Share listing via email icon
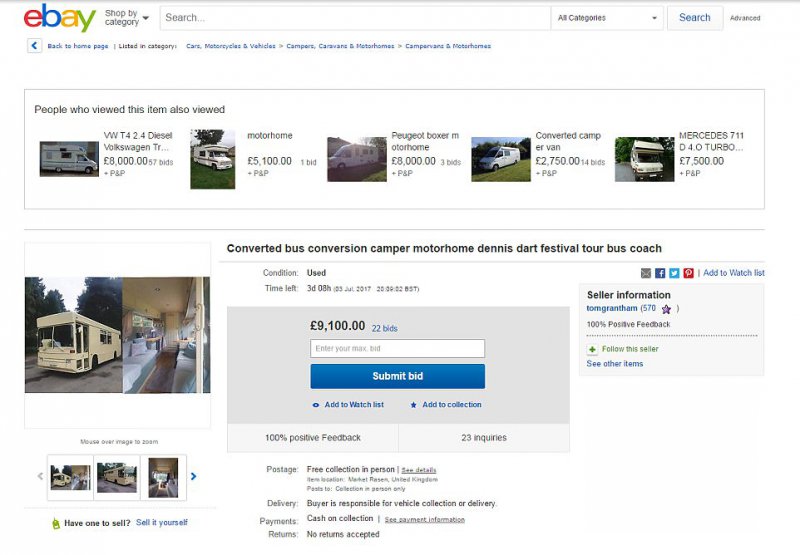The height and width of the screenshot is (555, 800). point(645,273)
